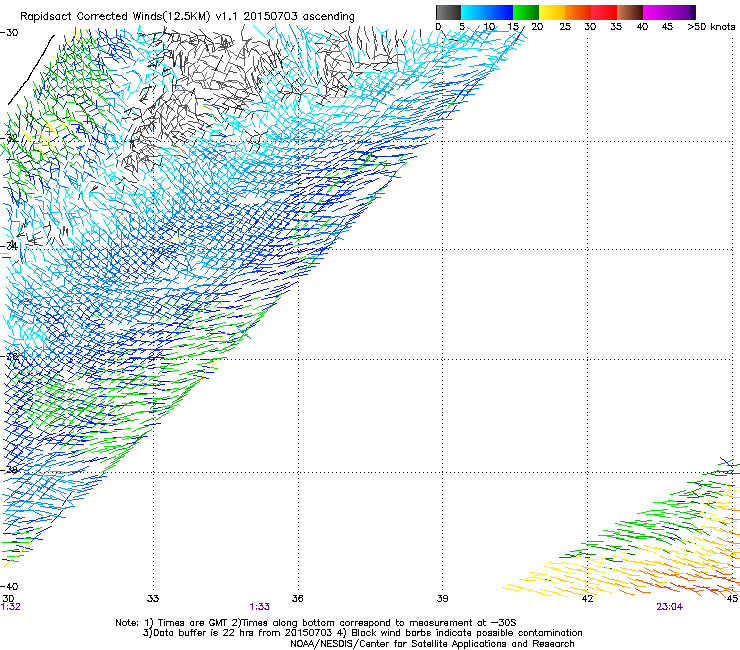Click the longitude axis label '39'
Image resolution: width=740 pixels, height=650 pixels.
tap(442, 599)
